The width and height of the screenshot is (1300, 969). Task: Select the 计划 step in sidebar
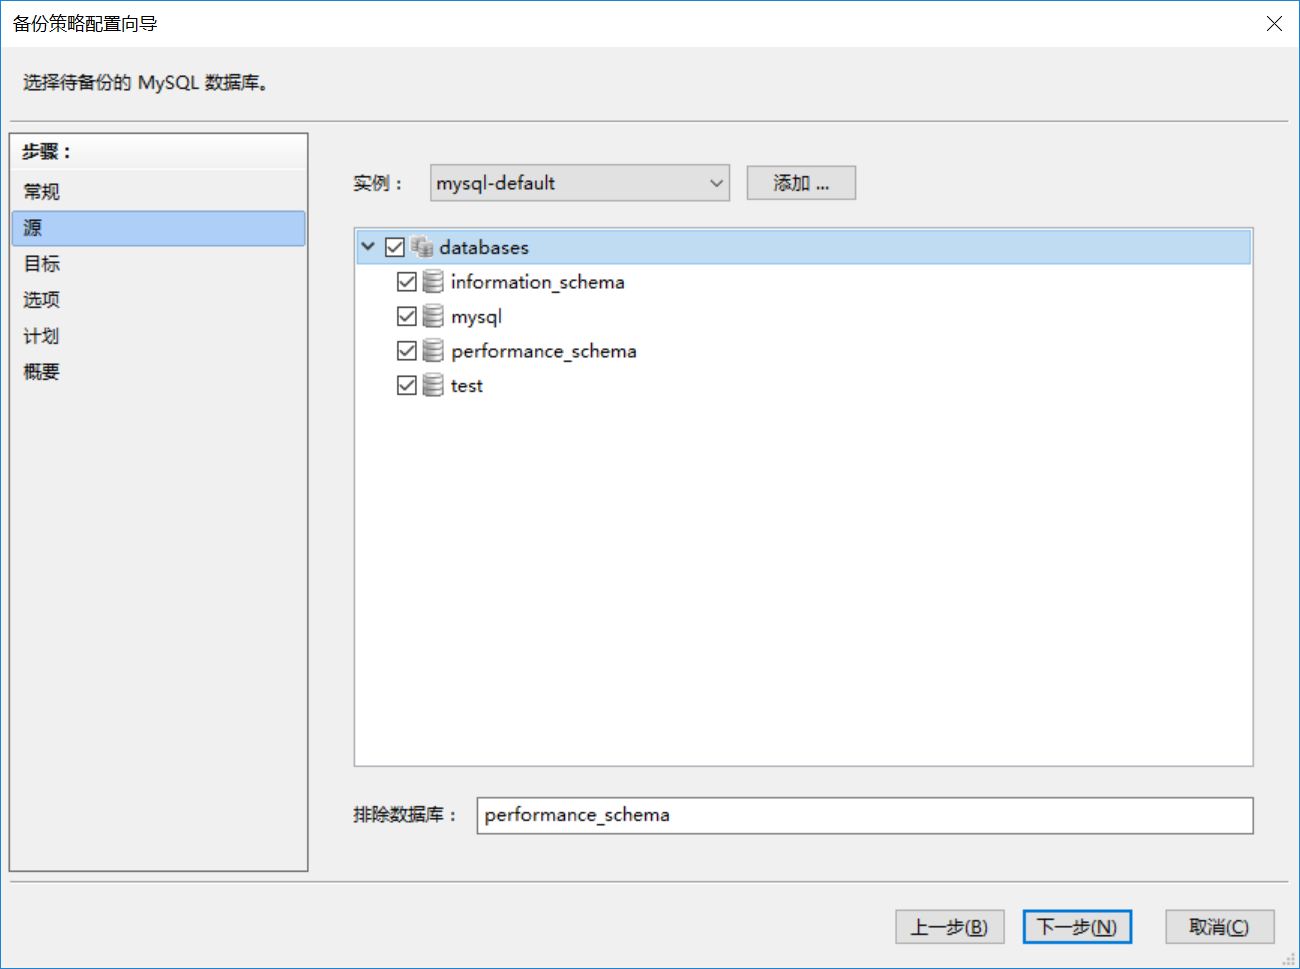(x=42, y=336)
